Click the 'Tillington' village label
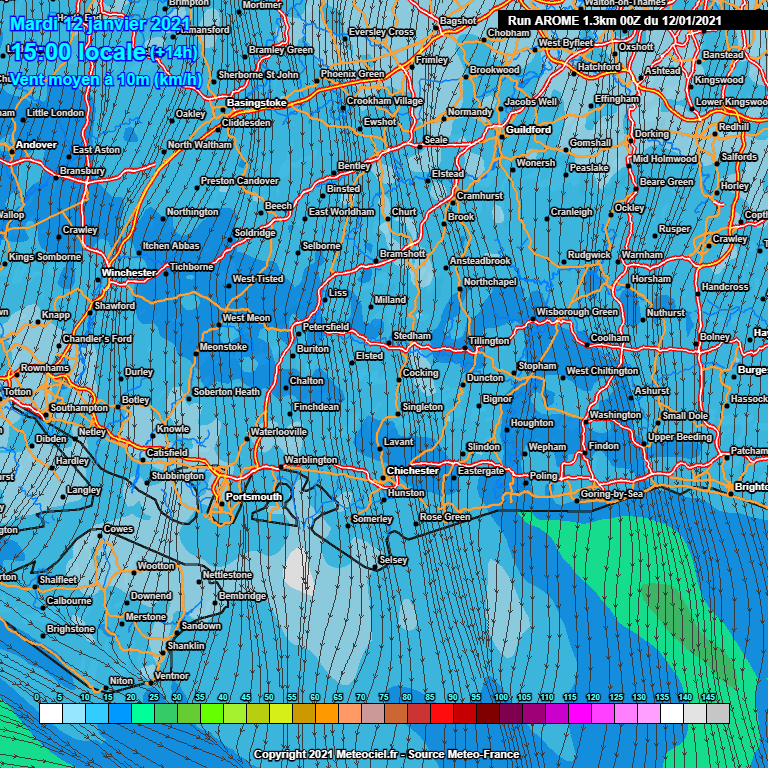 click(488, 341)
